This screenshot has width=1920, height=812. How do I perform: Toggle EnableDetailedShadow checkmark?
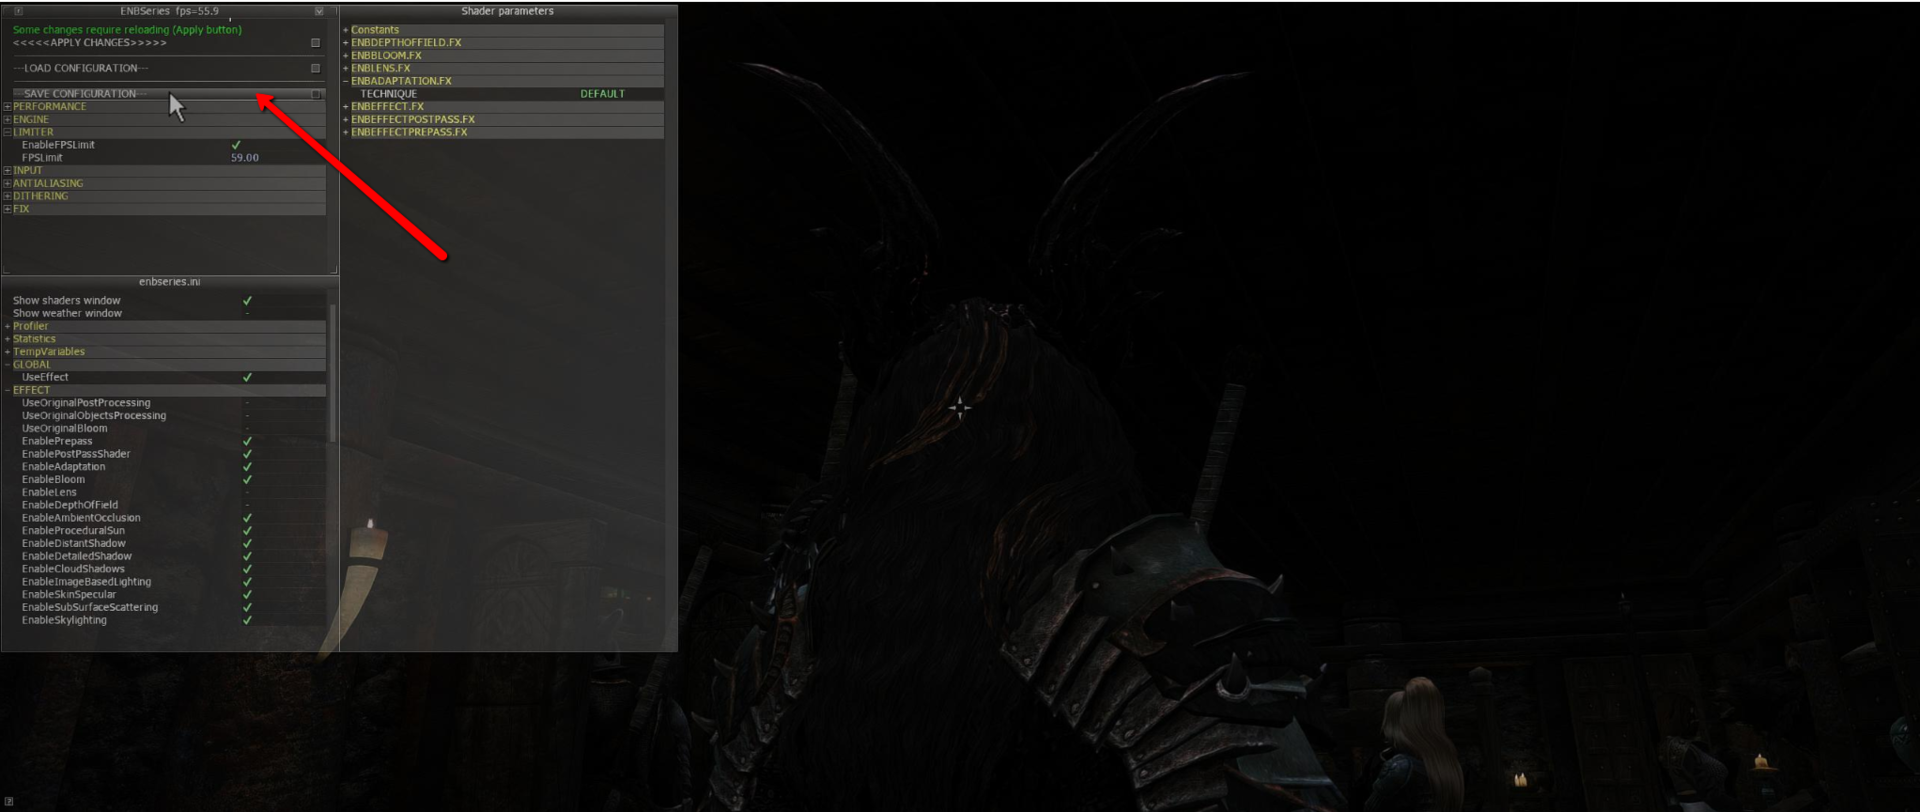click(x=247, y=557)
